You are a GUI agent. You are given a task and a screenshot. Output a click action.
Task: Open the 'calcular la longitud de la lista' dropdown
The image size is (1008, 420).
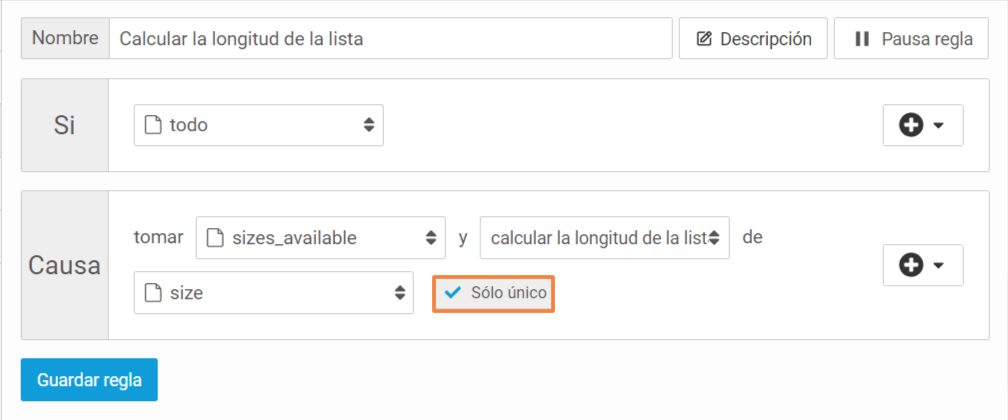click(604, 238)
